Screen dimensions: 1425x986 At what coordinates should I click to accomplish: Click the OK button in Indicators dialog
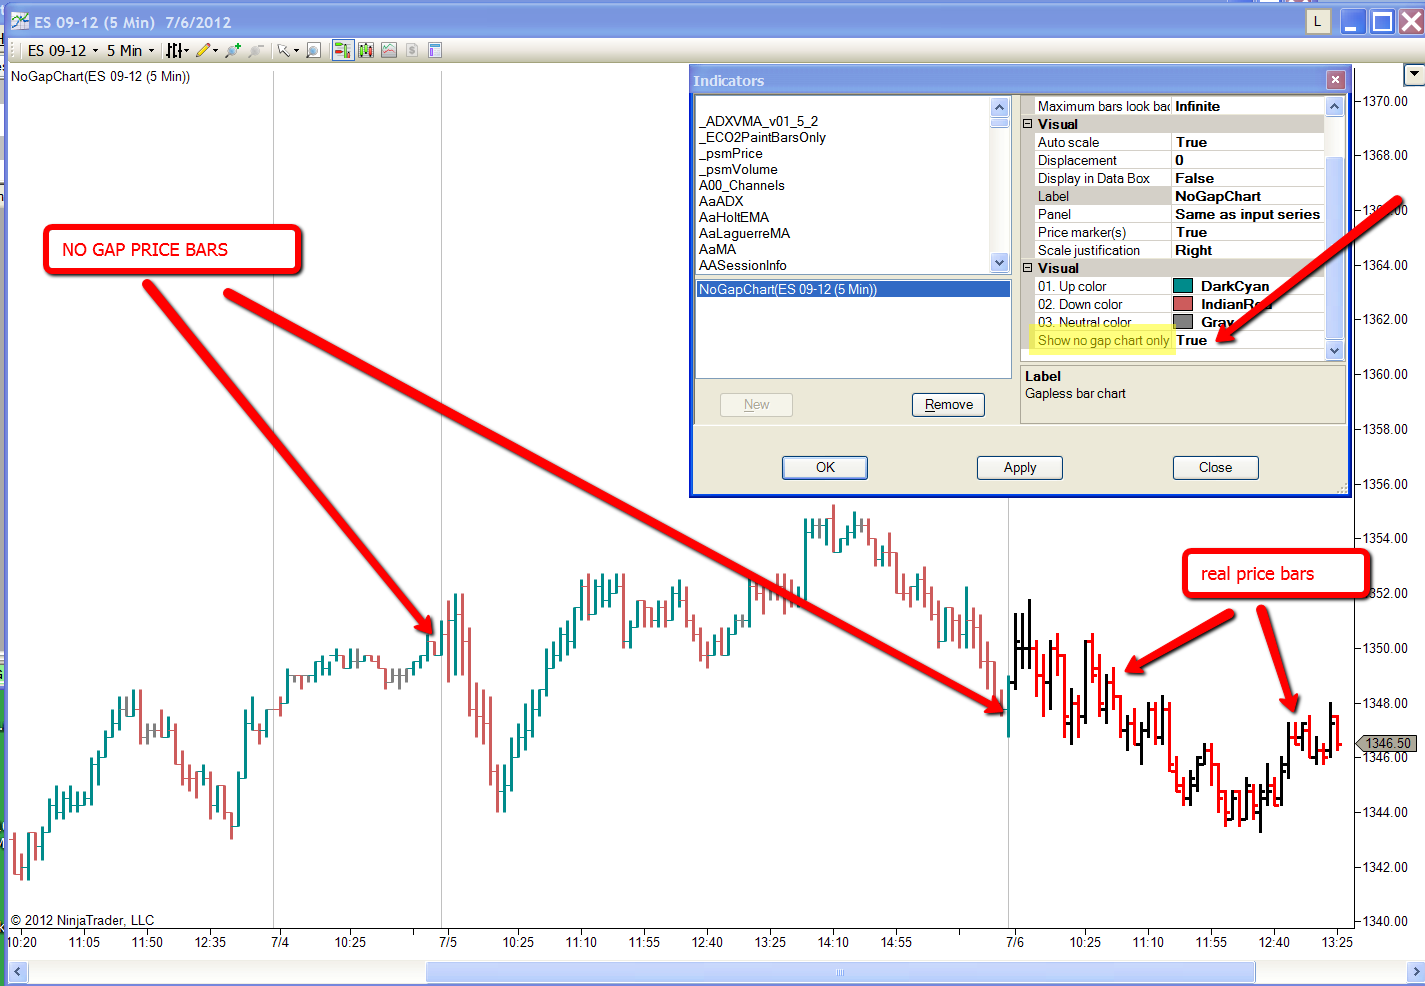[x=825, y=467]
